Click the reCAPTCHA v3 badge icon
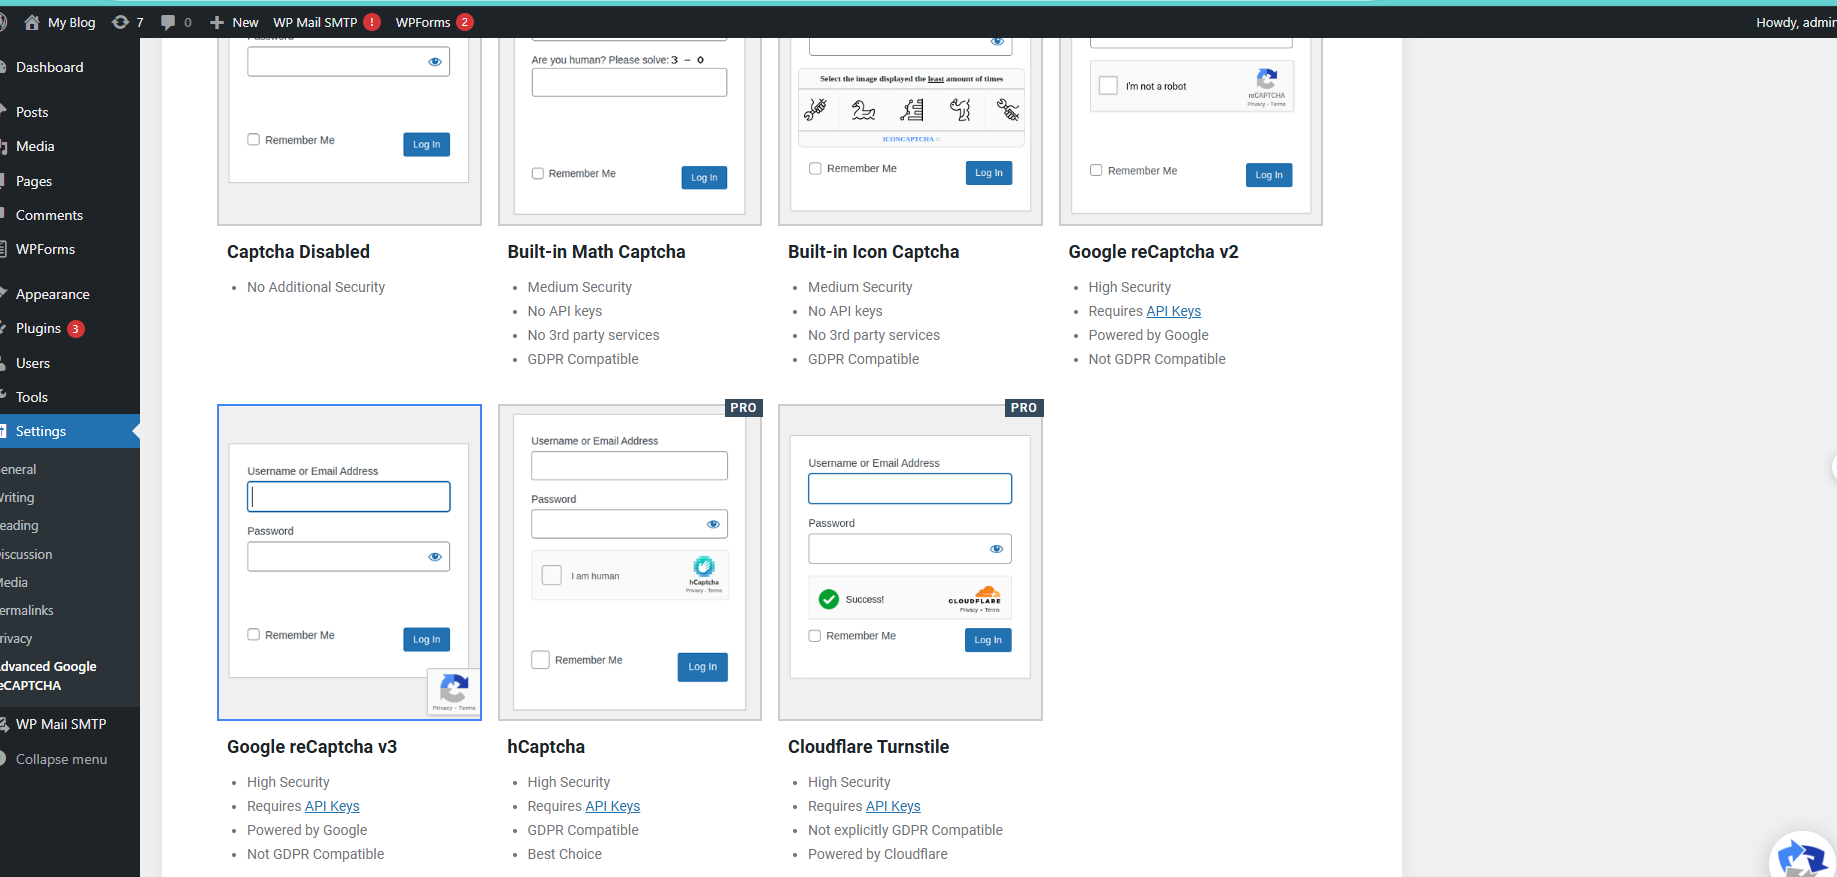This screenshot has height=877, width=1837. pyautogui.click(x=454, y=688)
